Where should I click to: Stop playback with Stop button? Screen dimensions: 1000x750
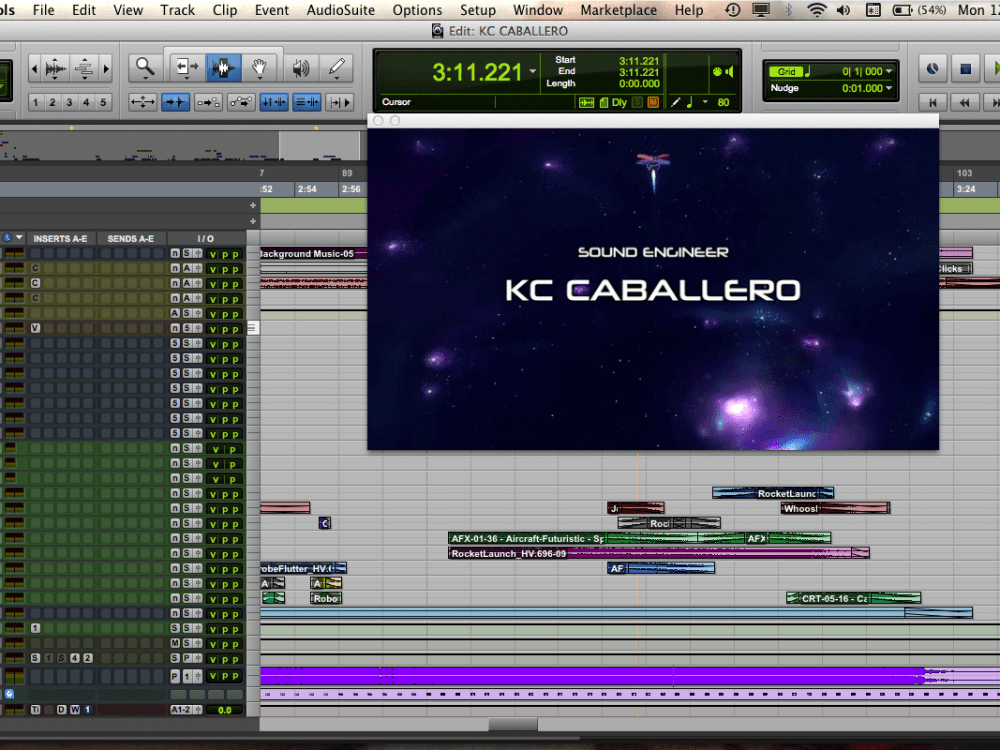click(x=966, y=68)
